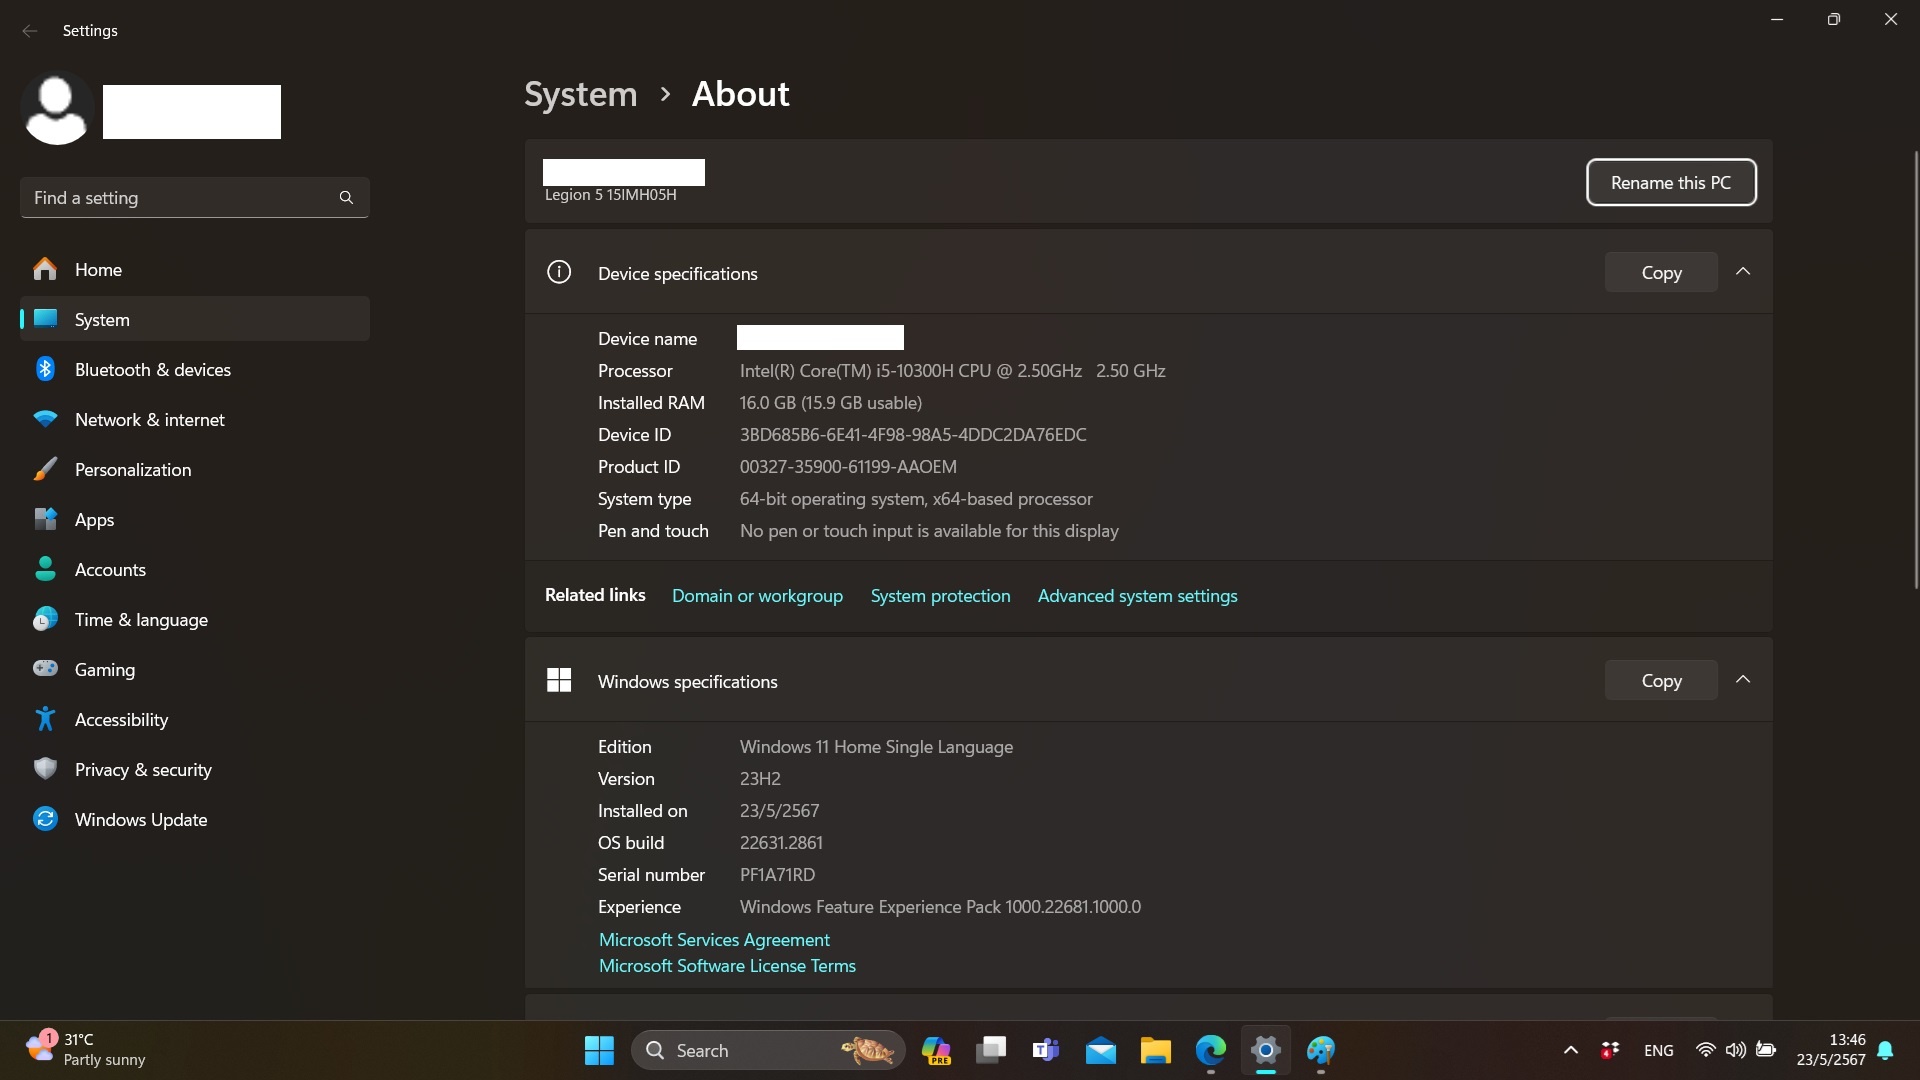Open File Explorer from taskbar
The image size is (1920, 1080).
[1156, 1050]
